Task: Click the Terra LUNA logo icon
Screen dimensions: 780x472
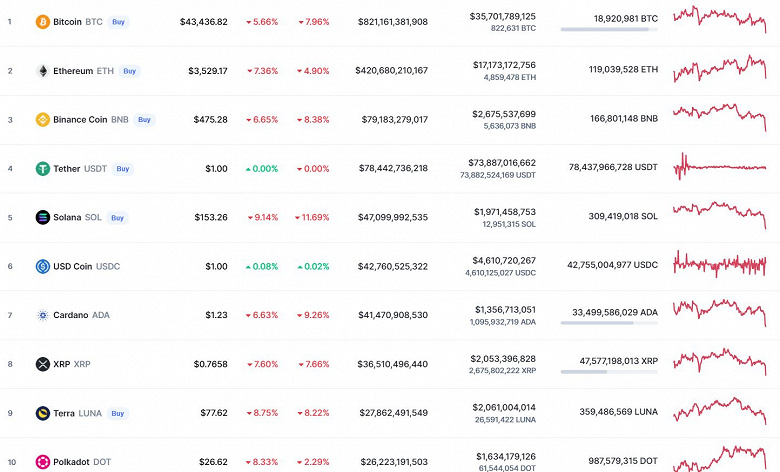Action: pyautogui.click(x=43, y=413)
